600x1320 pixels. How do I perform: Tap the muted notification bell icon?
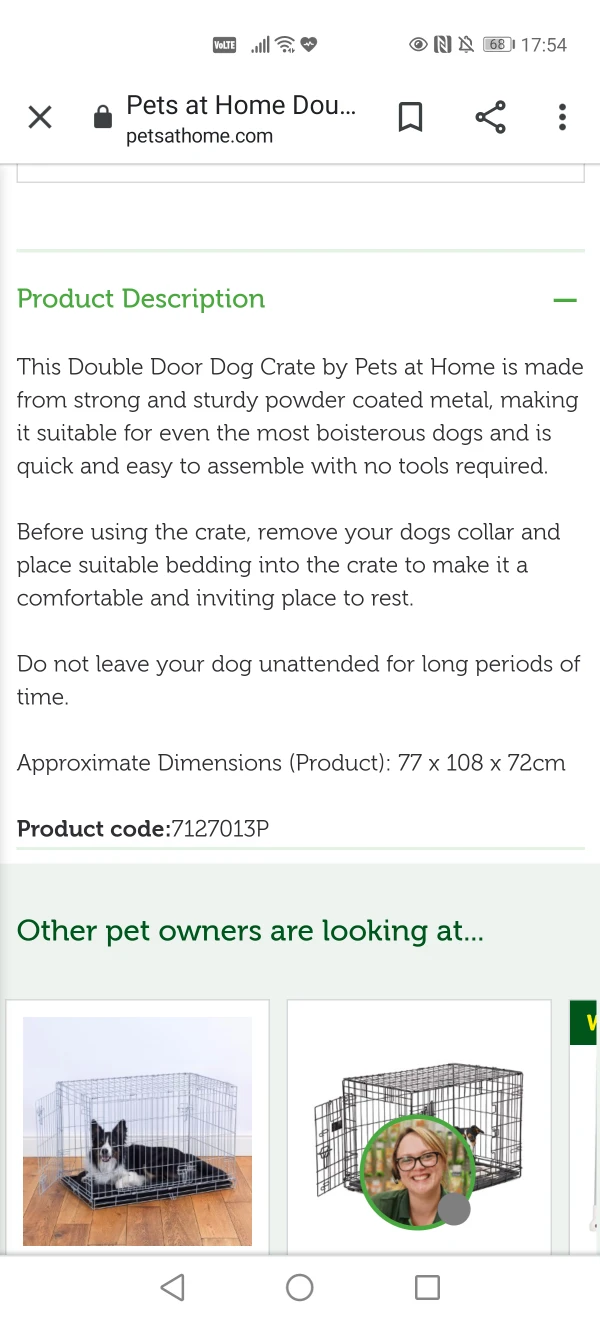[x=466, y=44]
